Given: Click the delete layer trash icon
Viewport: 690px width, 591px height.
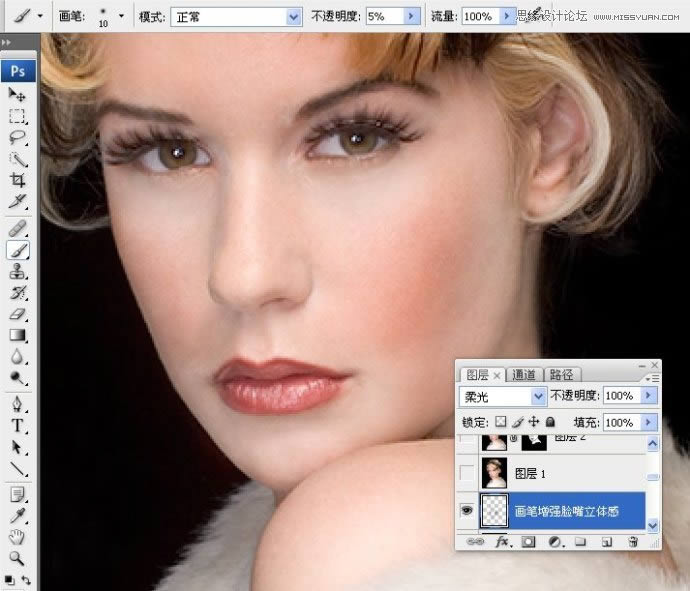Looking at the screenshot, I should (x=632, y=542).
